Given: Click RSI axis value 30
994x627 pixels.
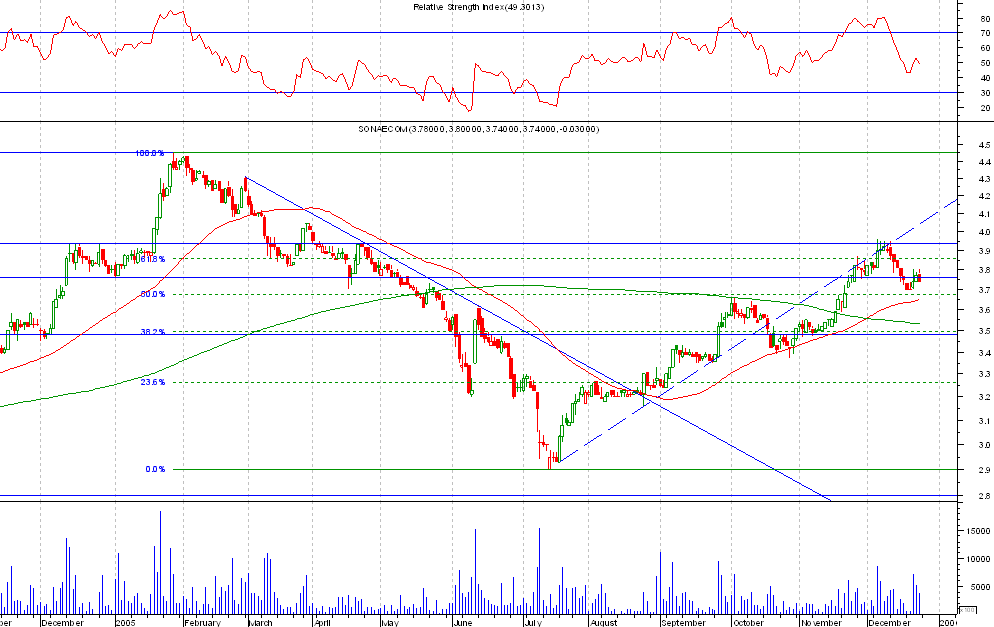Looking at the screenshot, I should coord(985,93).
